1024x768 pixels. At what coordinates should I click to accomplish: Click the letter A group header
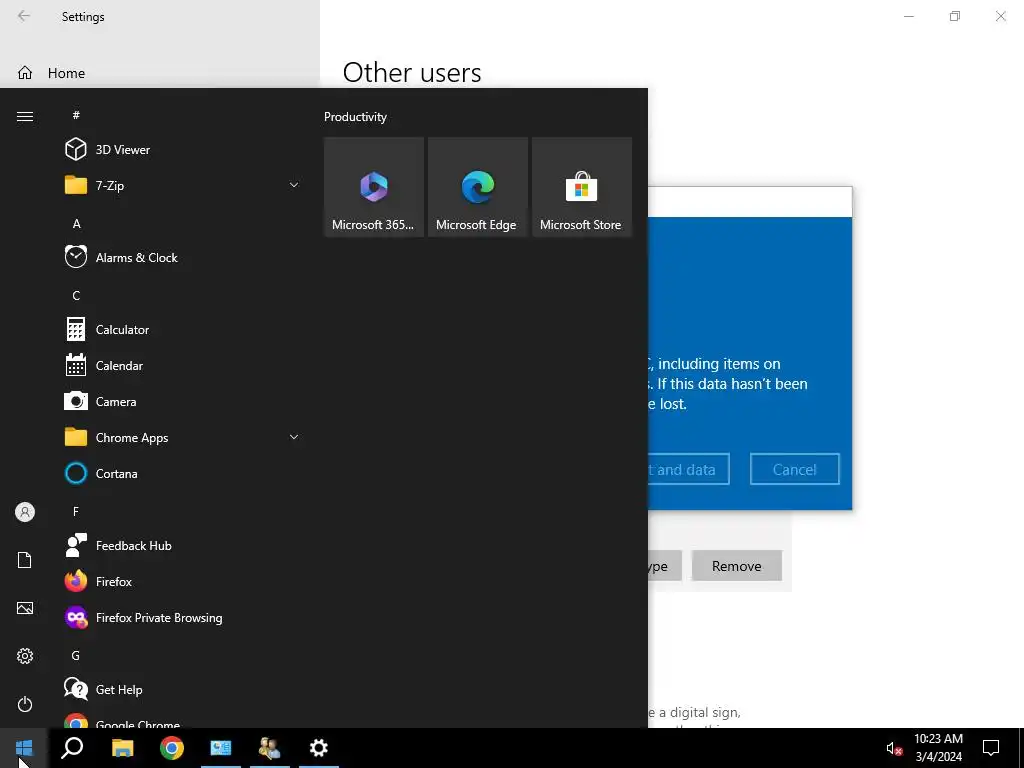click(76, 223)
